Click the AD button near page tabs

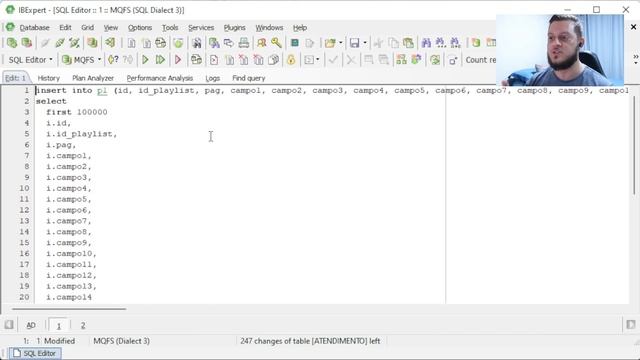(31, 325)
